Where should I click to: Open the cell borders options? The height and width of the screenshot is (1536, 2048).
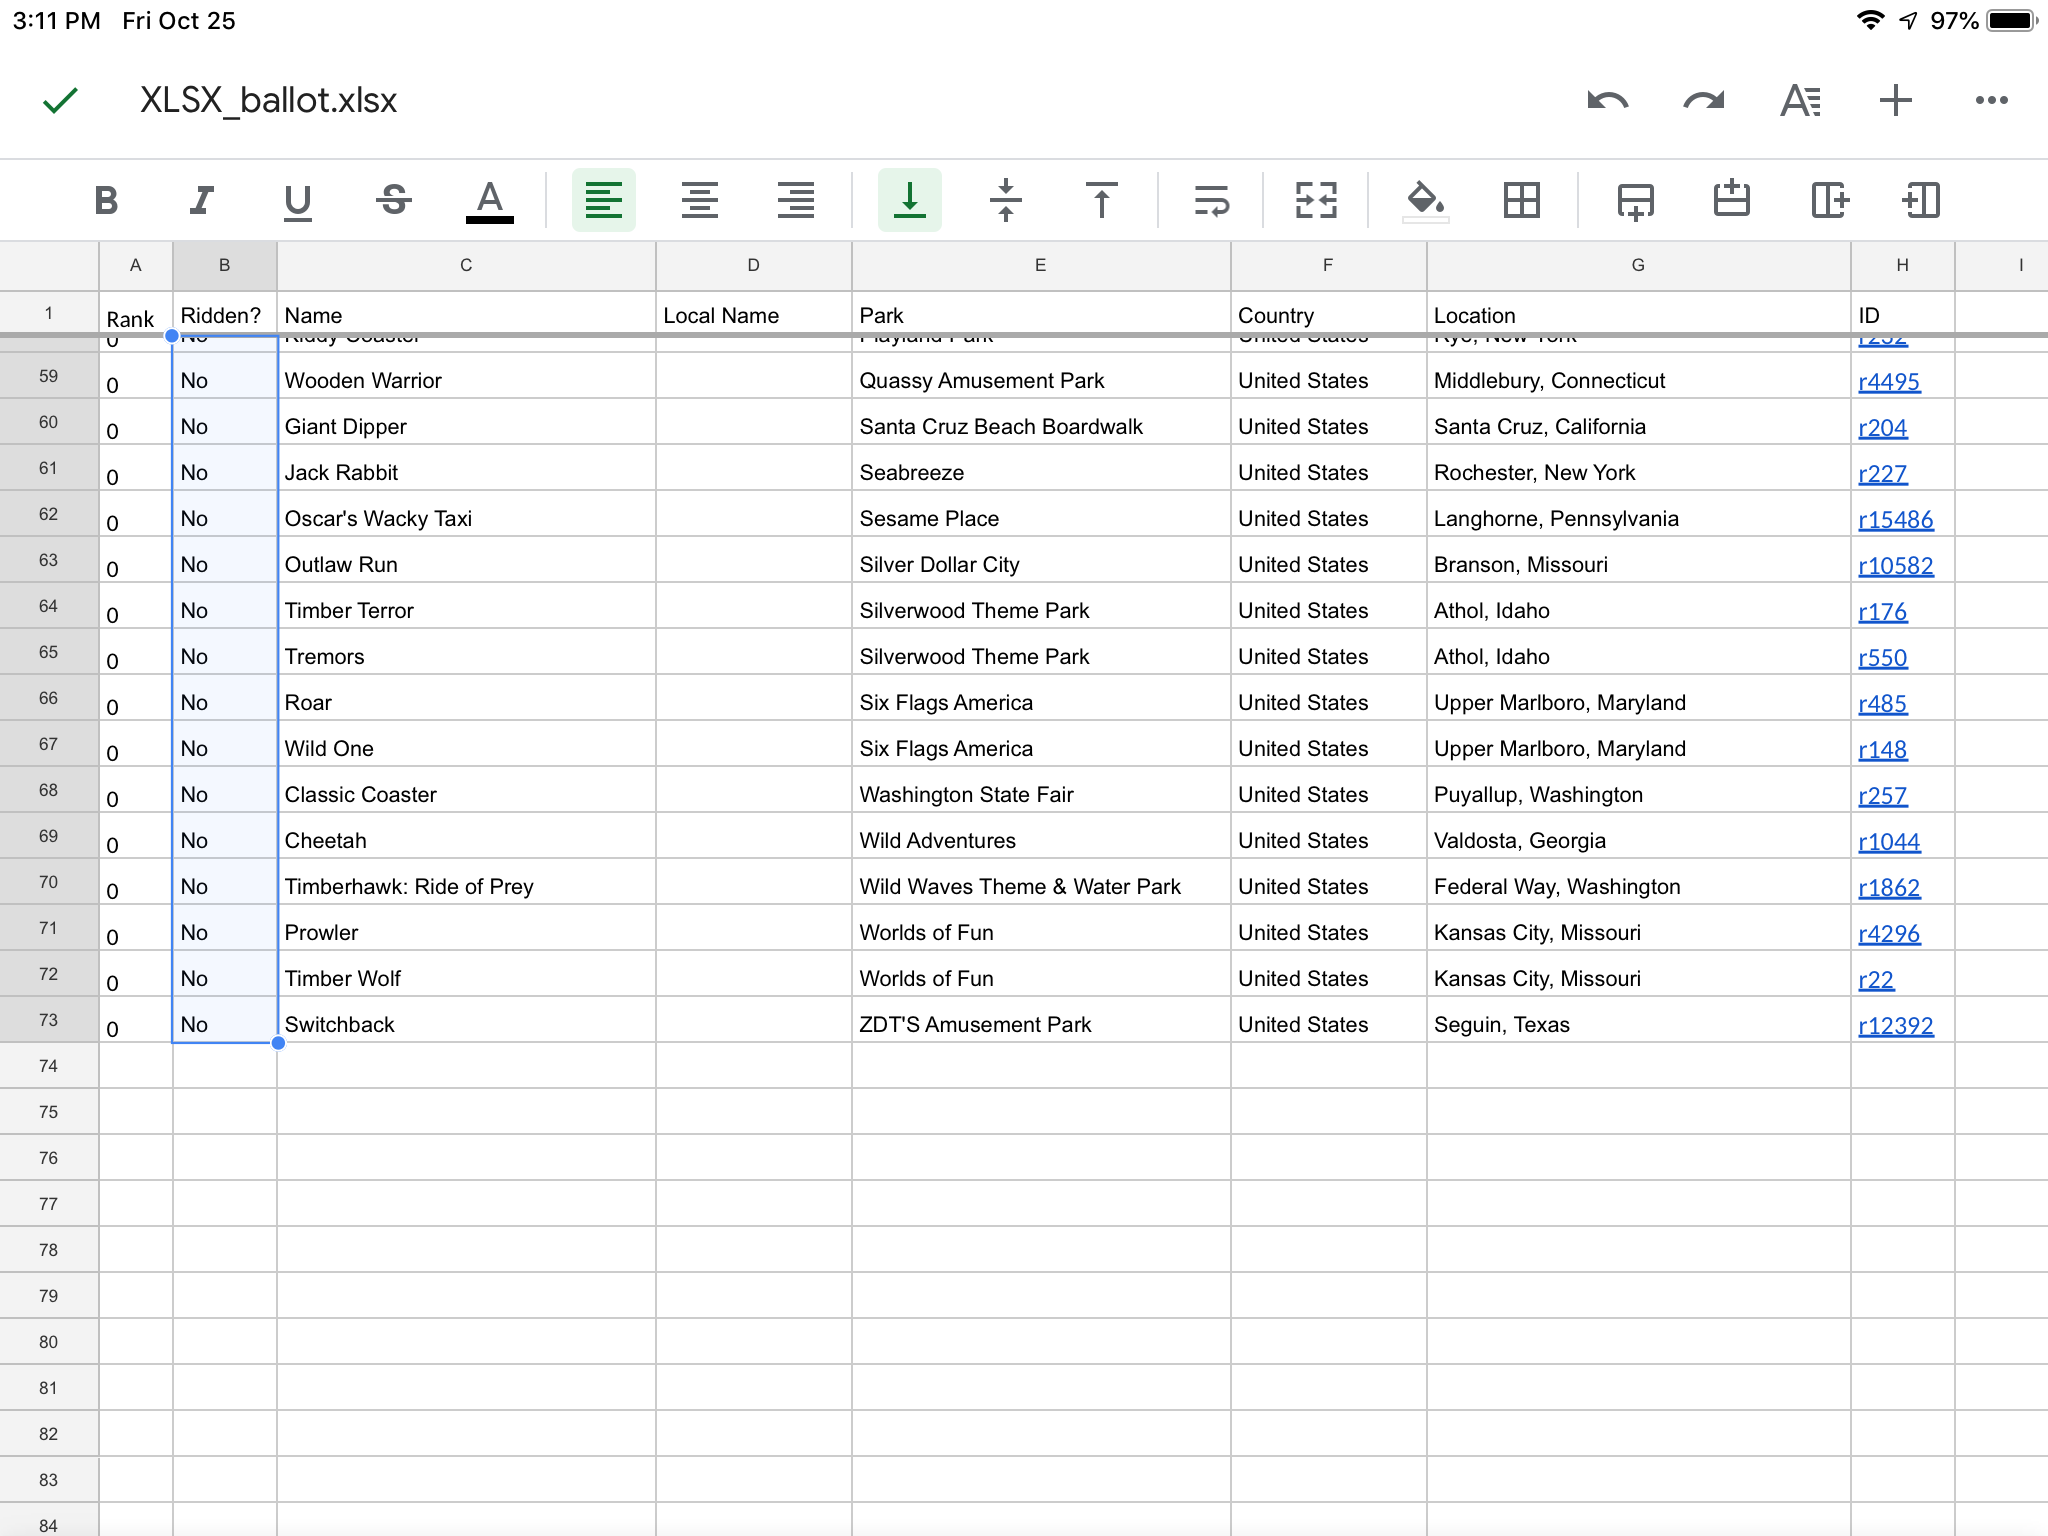pos(1522,200)
